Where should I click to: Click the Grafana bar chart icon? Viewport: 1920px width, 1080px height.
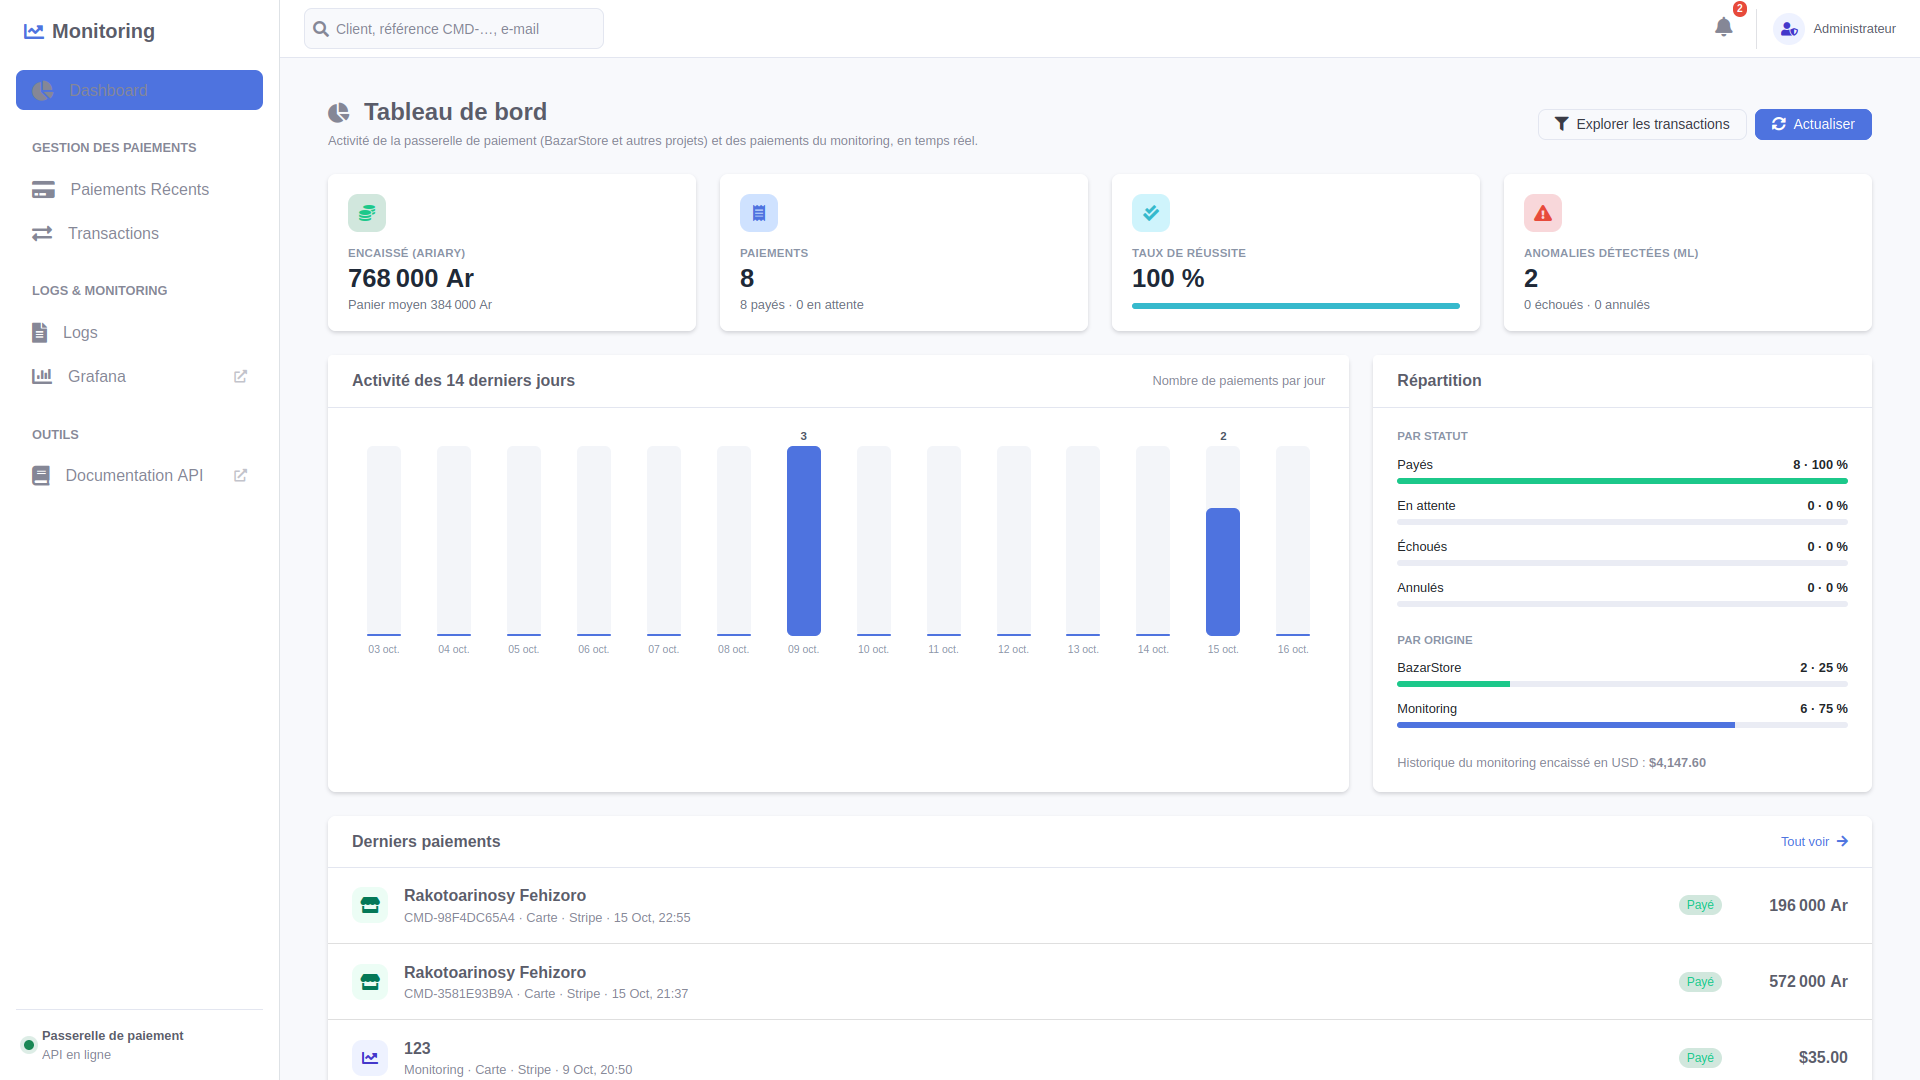pos(42,376)
